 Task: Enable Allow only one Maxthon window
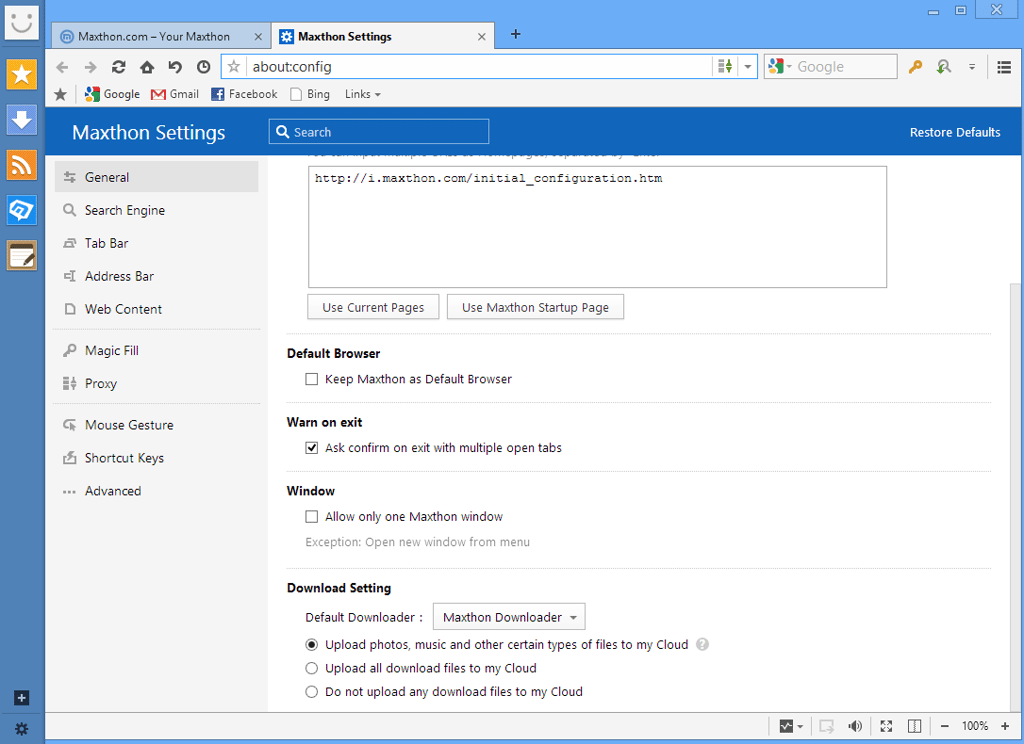(312, 517)
